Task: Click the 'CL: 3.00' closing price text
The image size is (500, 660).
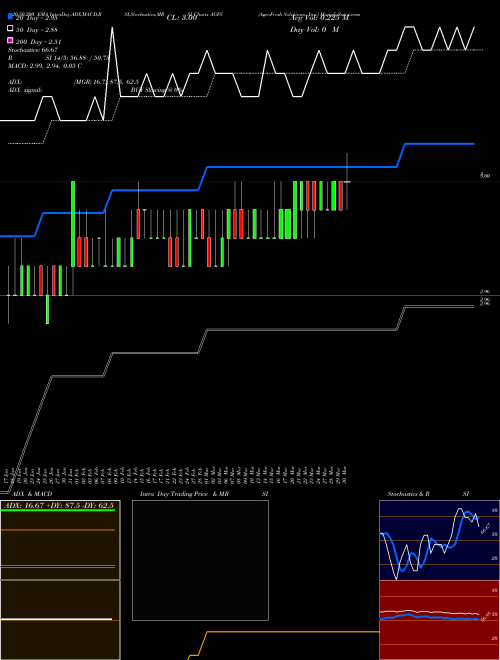Action: coord(182,18)
